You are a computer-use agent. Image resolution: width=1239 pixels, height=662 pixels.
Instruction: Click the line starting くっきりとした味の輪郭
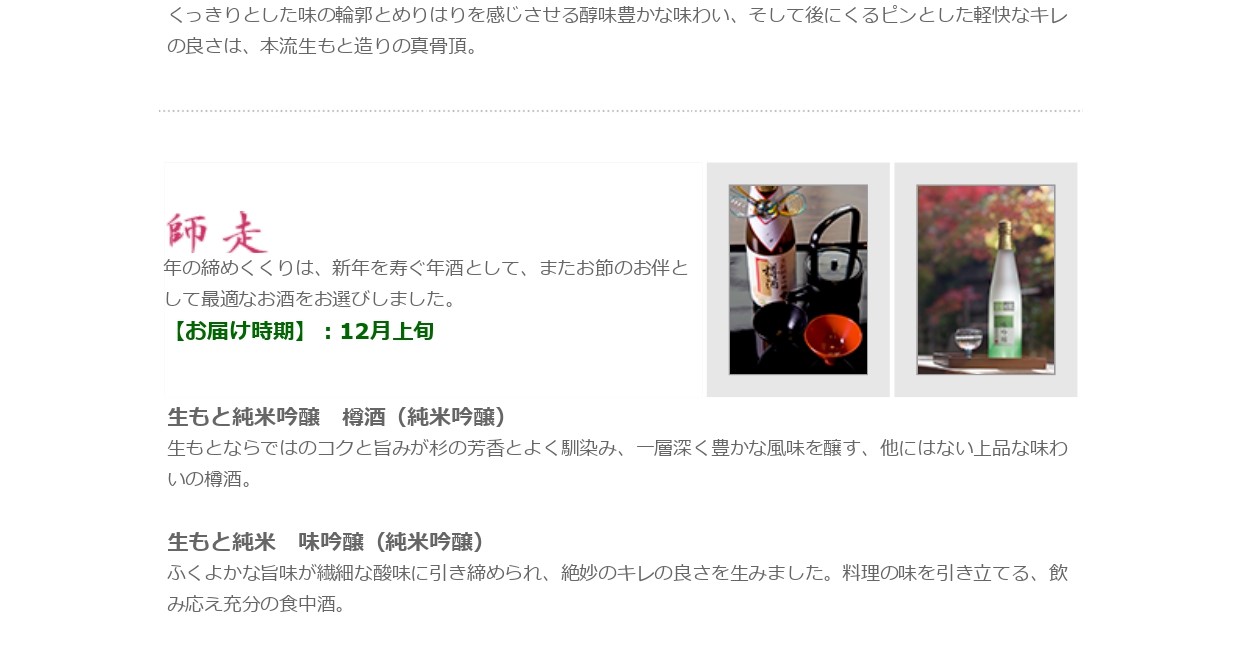tap(617, 15)
